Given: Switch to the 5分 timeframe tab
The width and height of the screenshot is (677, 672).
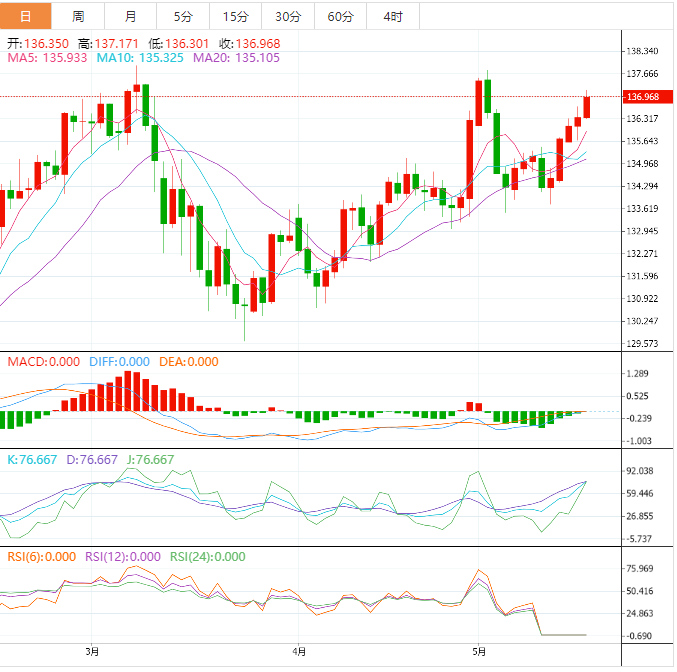Looking at the screenshot, I should click(x=183, y=16).
